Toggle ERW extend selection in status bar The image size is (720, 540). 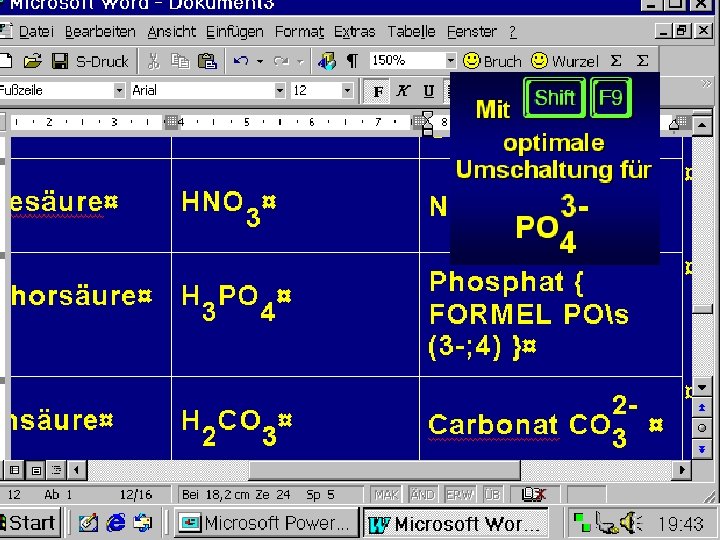click(460, 495)
